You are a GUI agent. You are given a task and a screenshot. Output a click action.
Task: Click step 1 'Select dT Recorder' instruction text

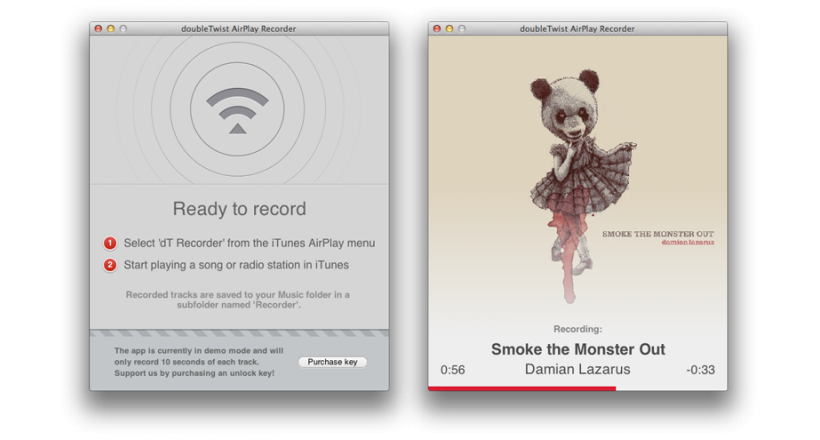(x=249, y=243)
